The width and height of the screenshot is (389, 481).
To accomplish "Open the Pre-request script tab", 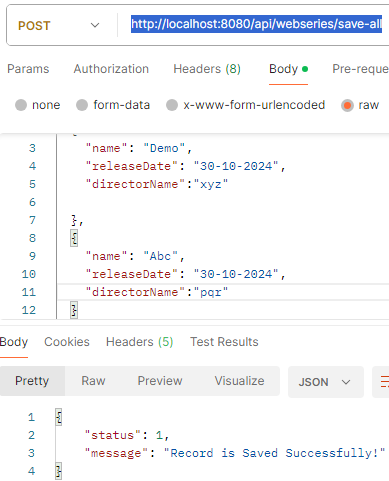I will pyautogui.click(x=360, y=69).
